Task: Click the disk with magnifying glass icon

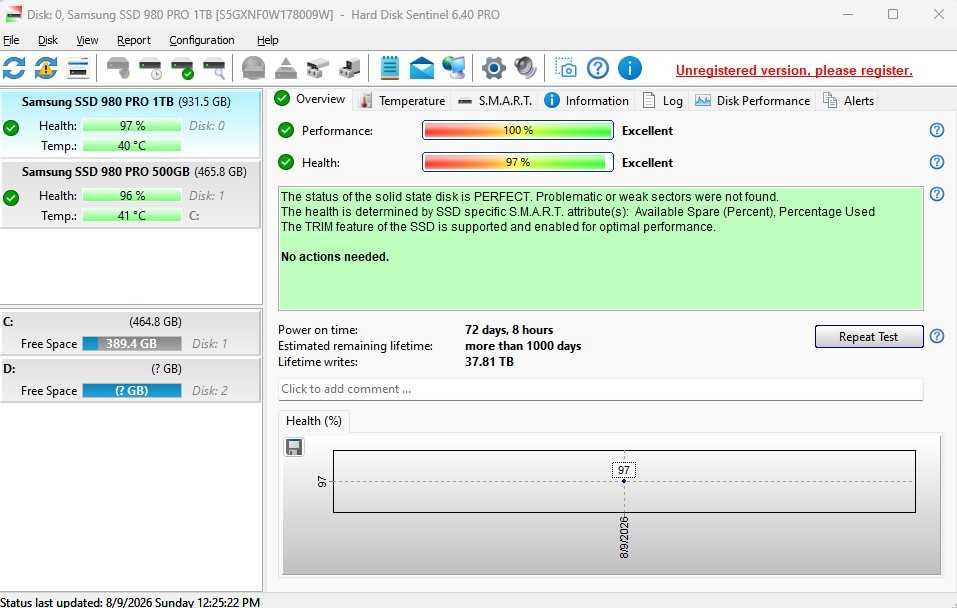Action: [214, 68]
